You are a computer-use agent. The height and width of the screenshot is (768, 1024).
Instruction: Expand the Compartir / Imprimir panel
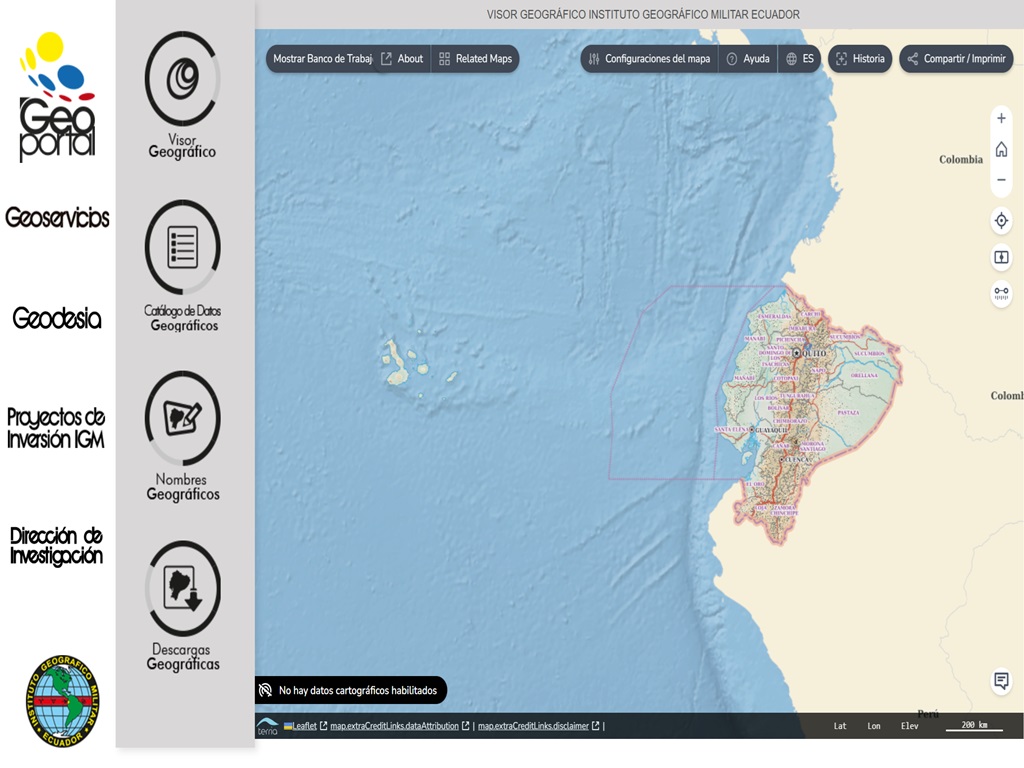pos(956,59)
